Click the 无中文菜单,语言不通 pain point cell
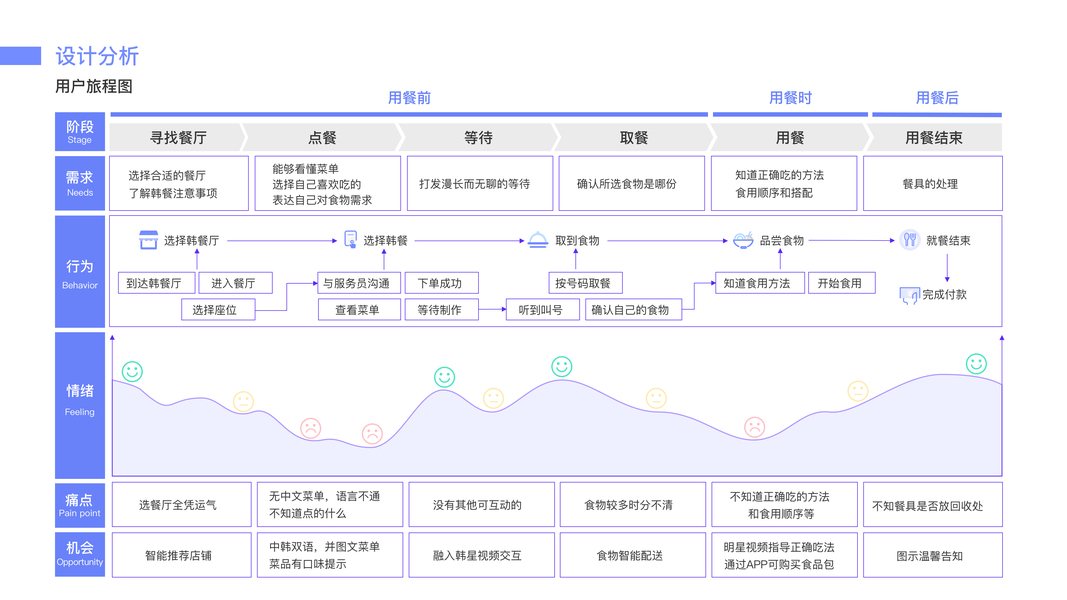 coord(330,505)
